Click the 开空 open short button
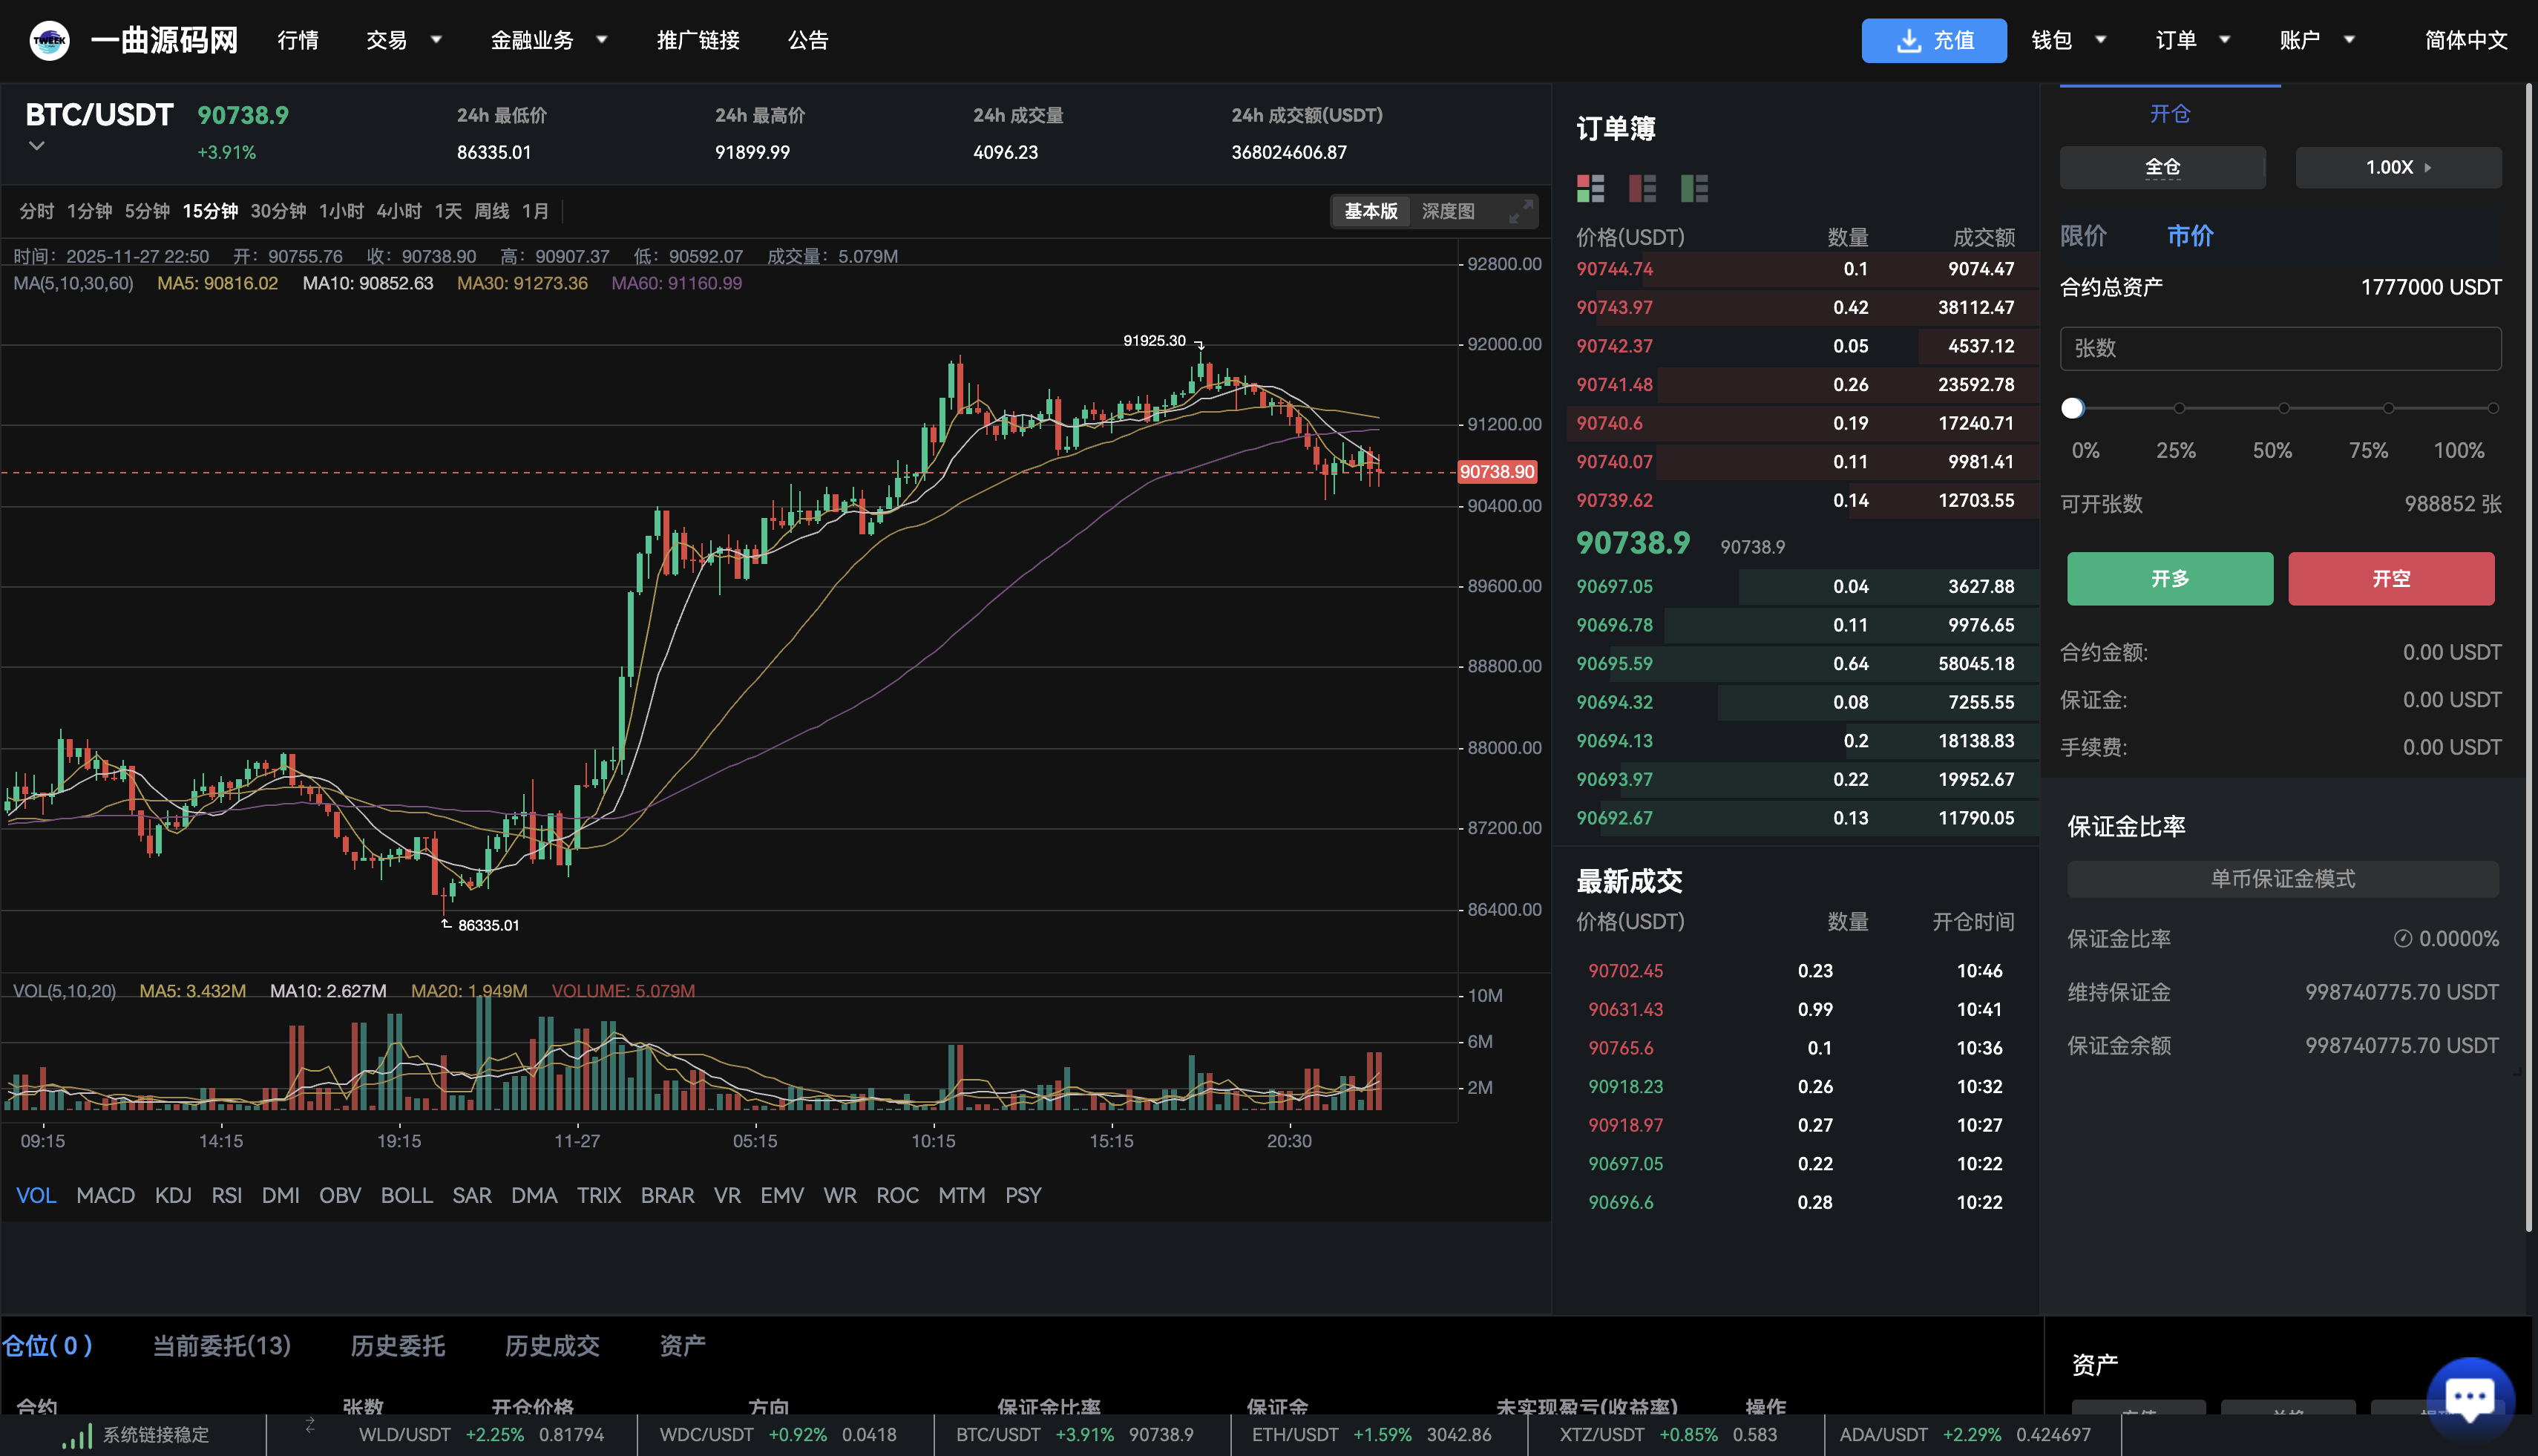2538x1456 pixels. [x=2391, y=578]
